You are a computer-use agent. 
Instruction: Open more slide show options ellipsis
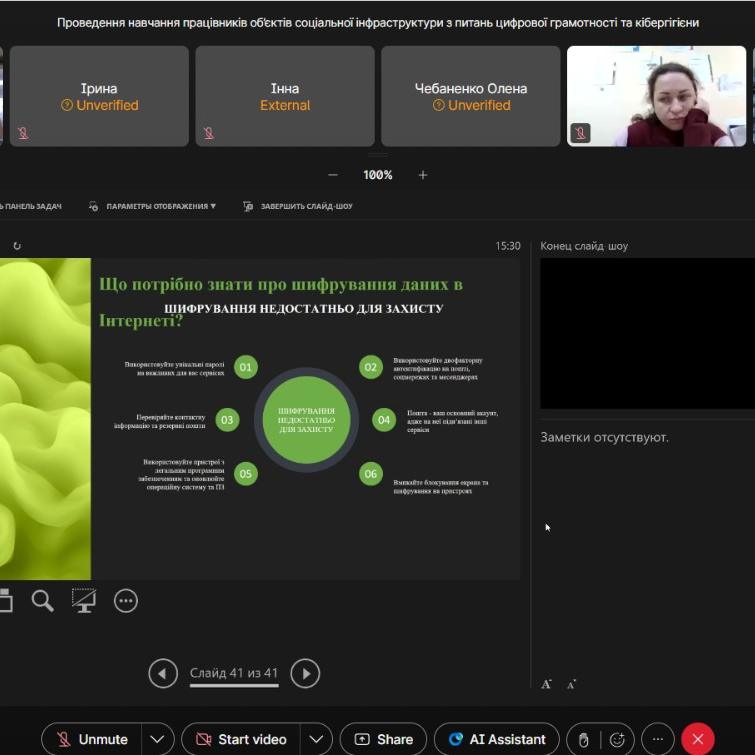pos(125,600)
